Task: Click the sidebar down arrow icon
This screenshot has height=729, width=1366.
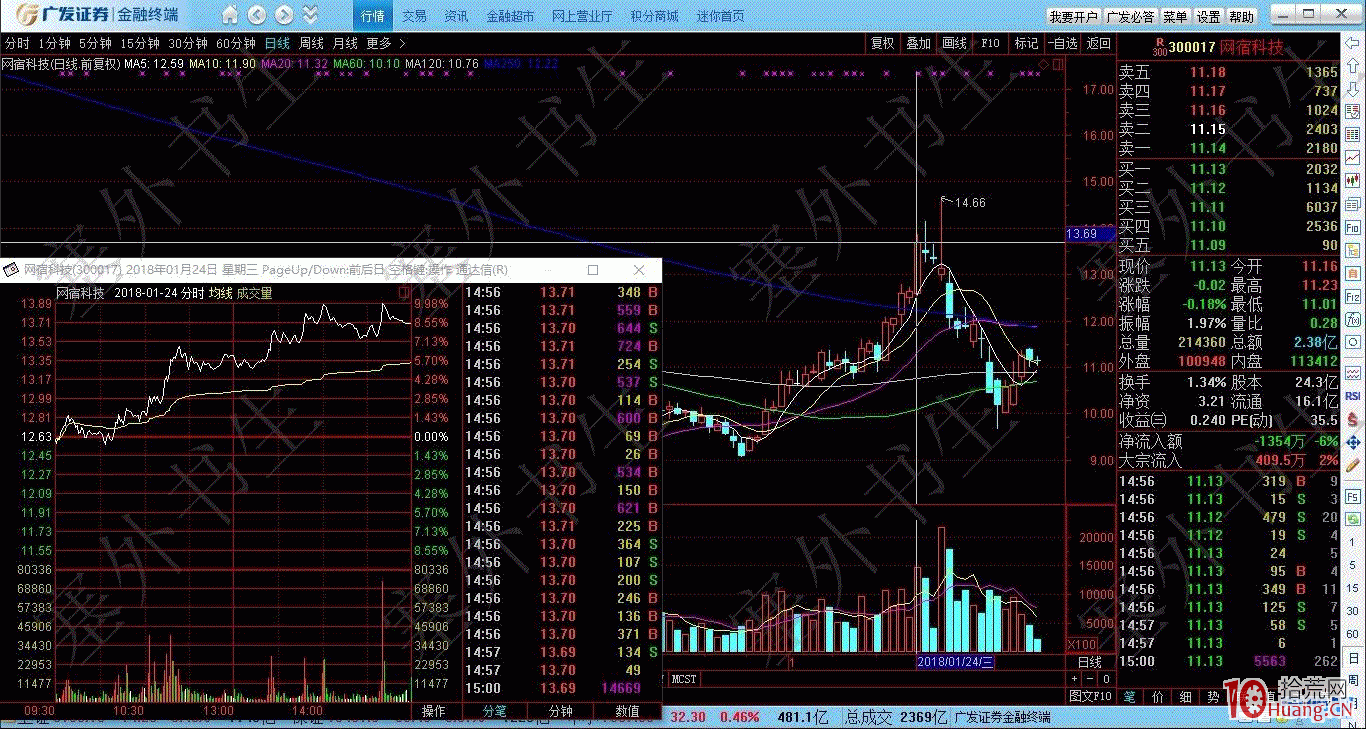Action: [1353, 90]
